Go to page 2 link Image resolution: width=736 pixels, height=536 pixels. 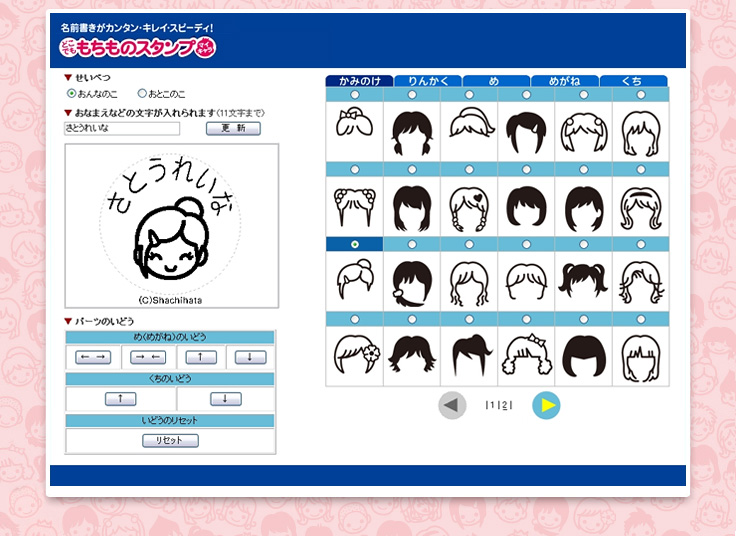(505, 405)
